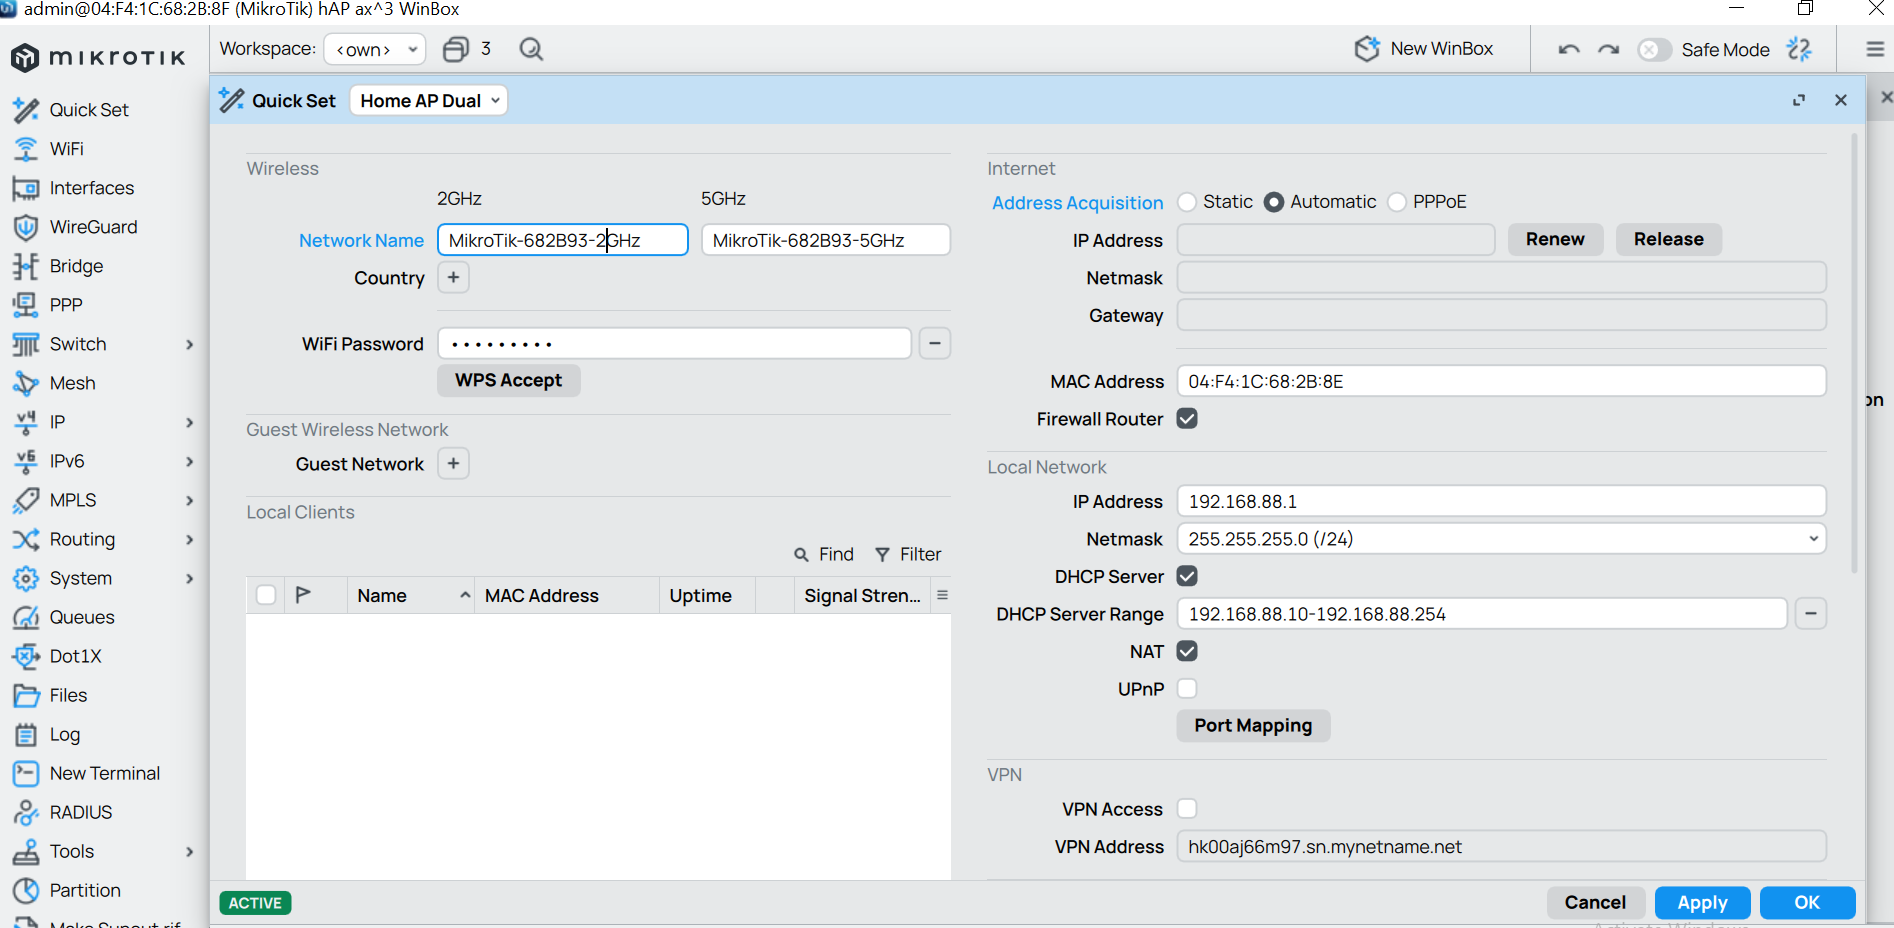Screen dimensions: 1894x928
Task: Toggle Safe Mode switch
Action: click(1654, 49)
